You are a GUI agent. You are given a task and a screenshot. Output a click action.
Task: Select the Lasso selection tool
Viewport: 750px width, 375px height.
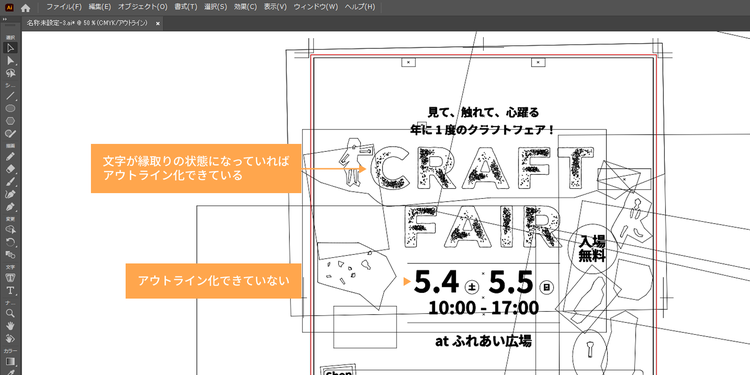click(10, 73)
